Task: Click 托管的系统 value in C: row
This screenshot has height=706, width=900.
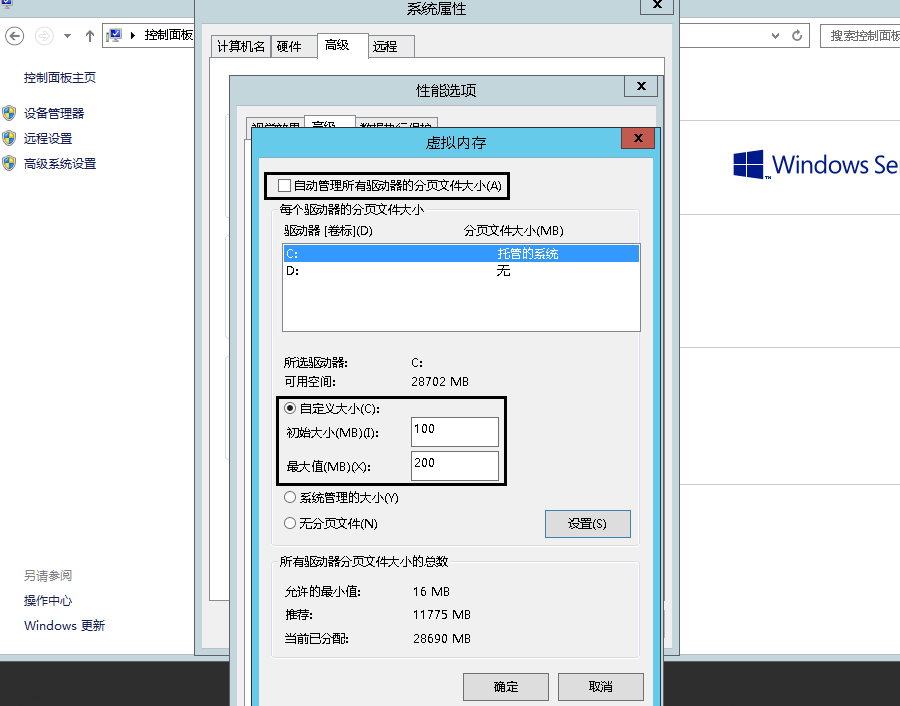Action: [x=527, y=253]
